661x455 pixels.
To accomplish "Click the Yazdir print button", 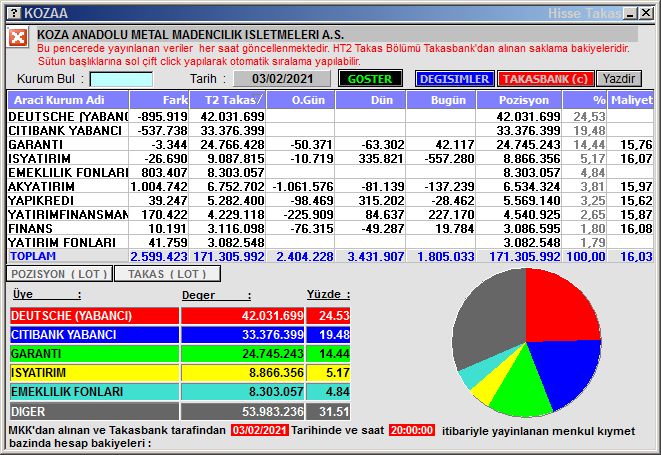I will click(619, 79).
